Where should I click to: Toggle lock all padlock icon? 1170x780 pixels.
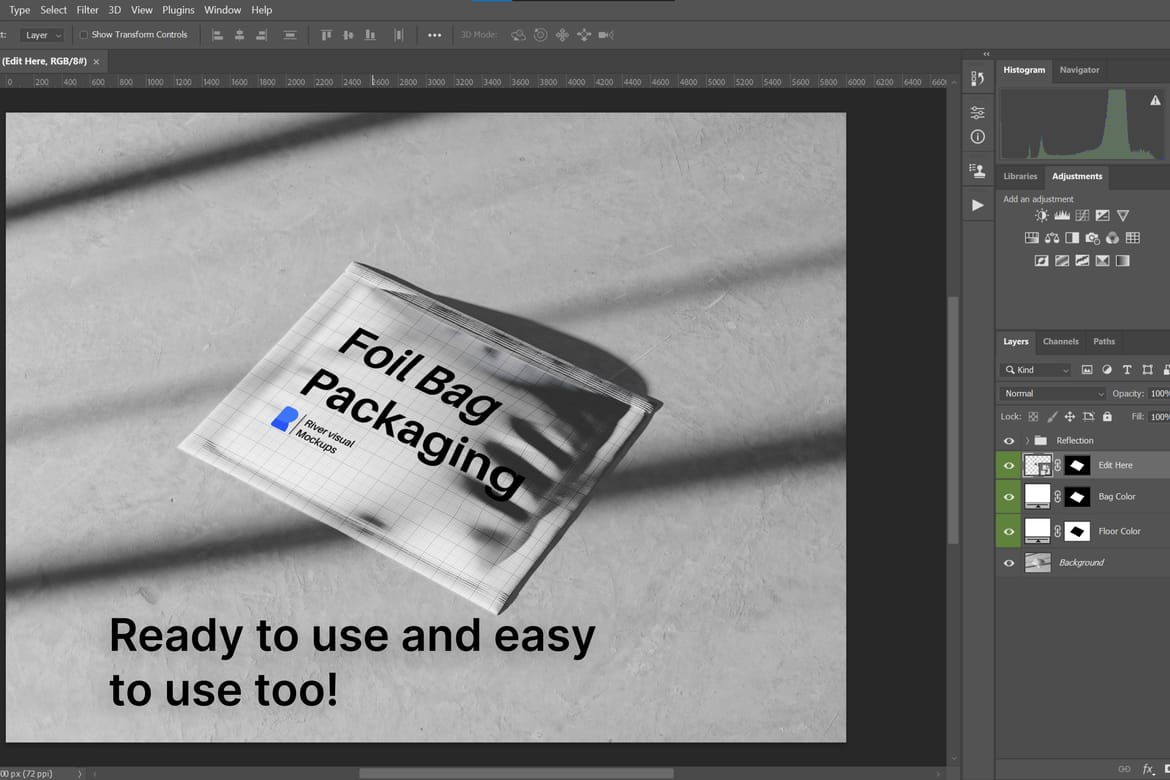[x=1107, y=416]
